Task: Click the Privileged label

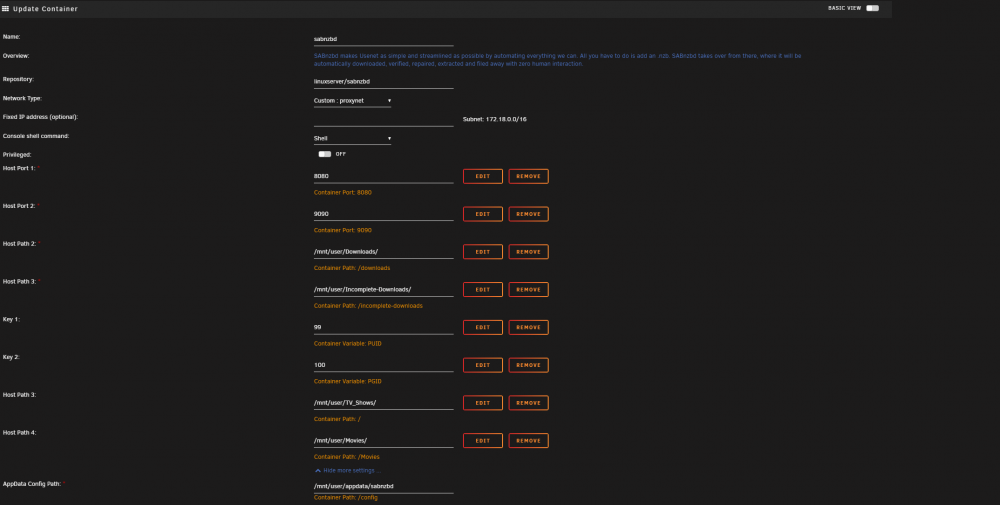Action: tap(17, 155)
